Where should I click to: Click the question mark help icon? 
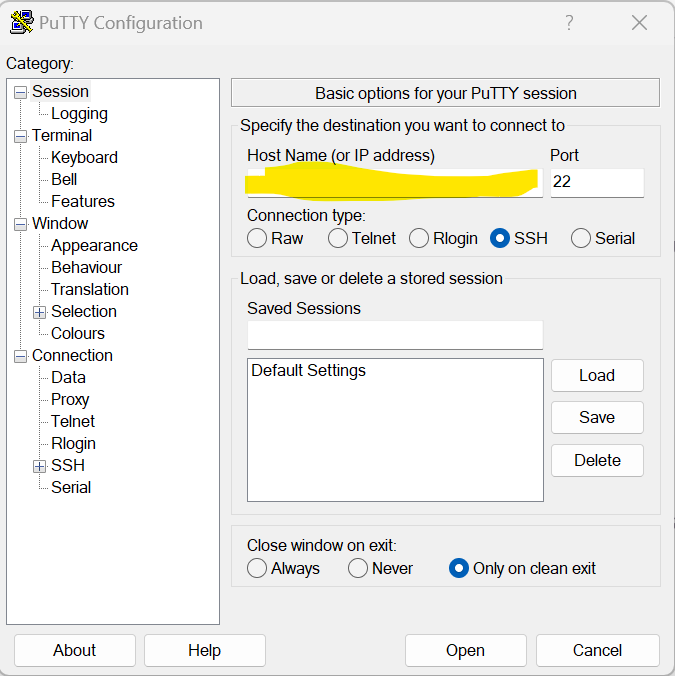(x=569, y=22)
